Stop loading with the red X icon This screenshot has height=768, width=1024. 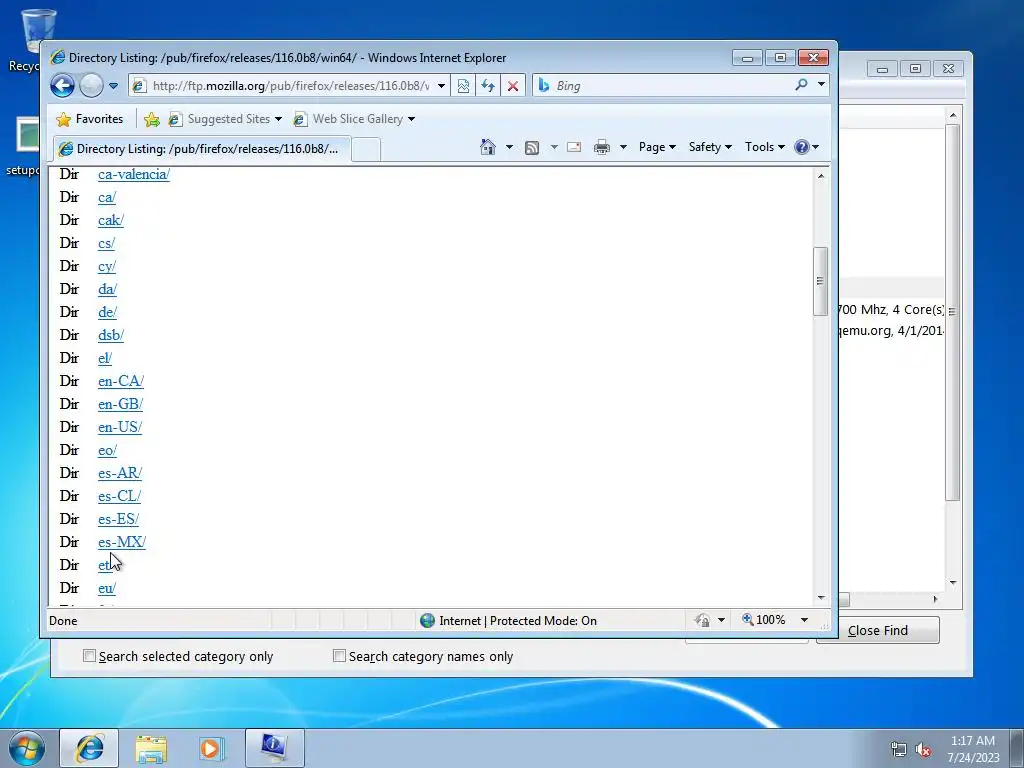[x=513, y=86]
